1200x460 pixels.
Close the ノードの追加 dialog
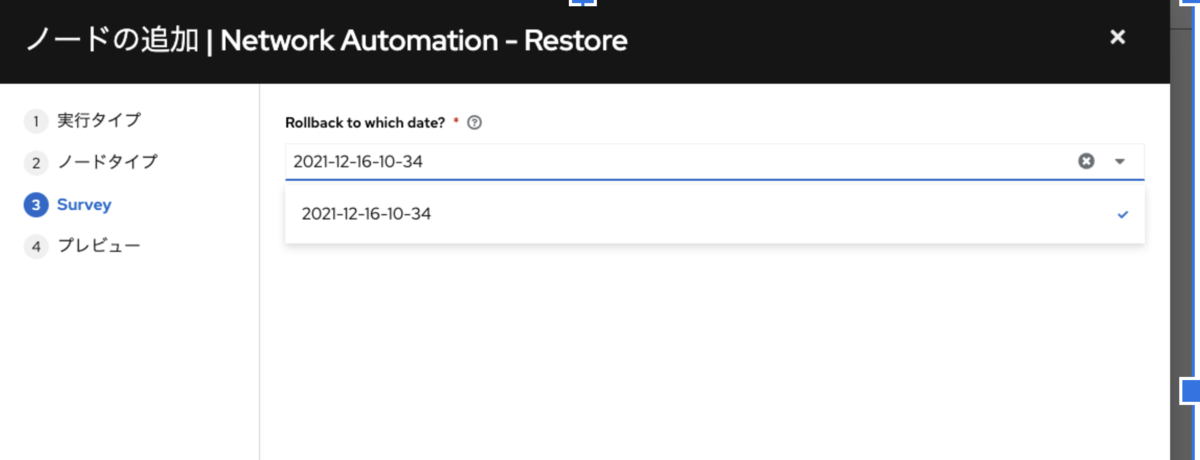(x=1118, y=37)
